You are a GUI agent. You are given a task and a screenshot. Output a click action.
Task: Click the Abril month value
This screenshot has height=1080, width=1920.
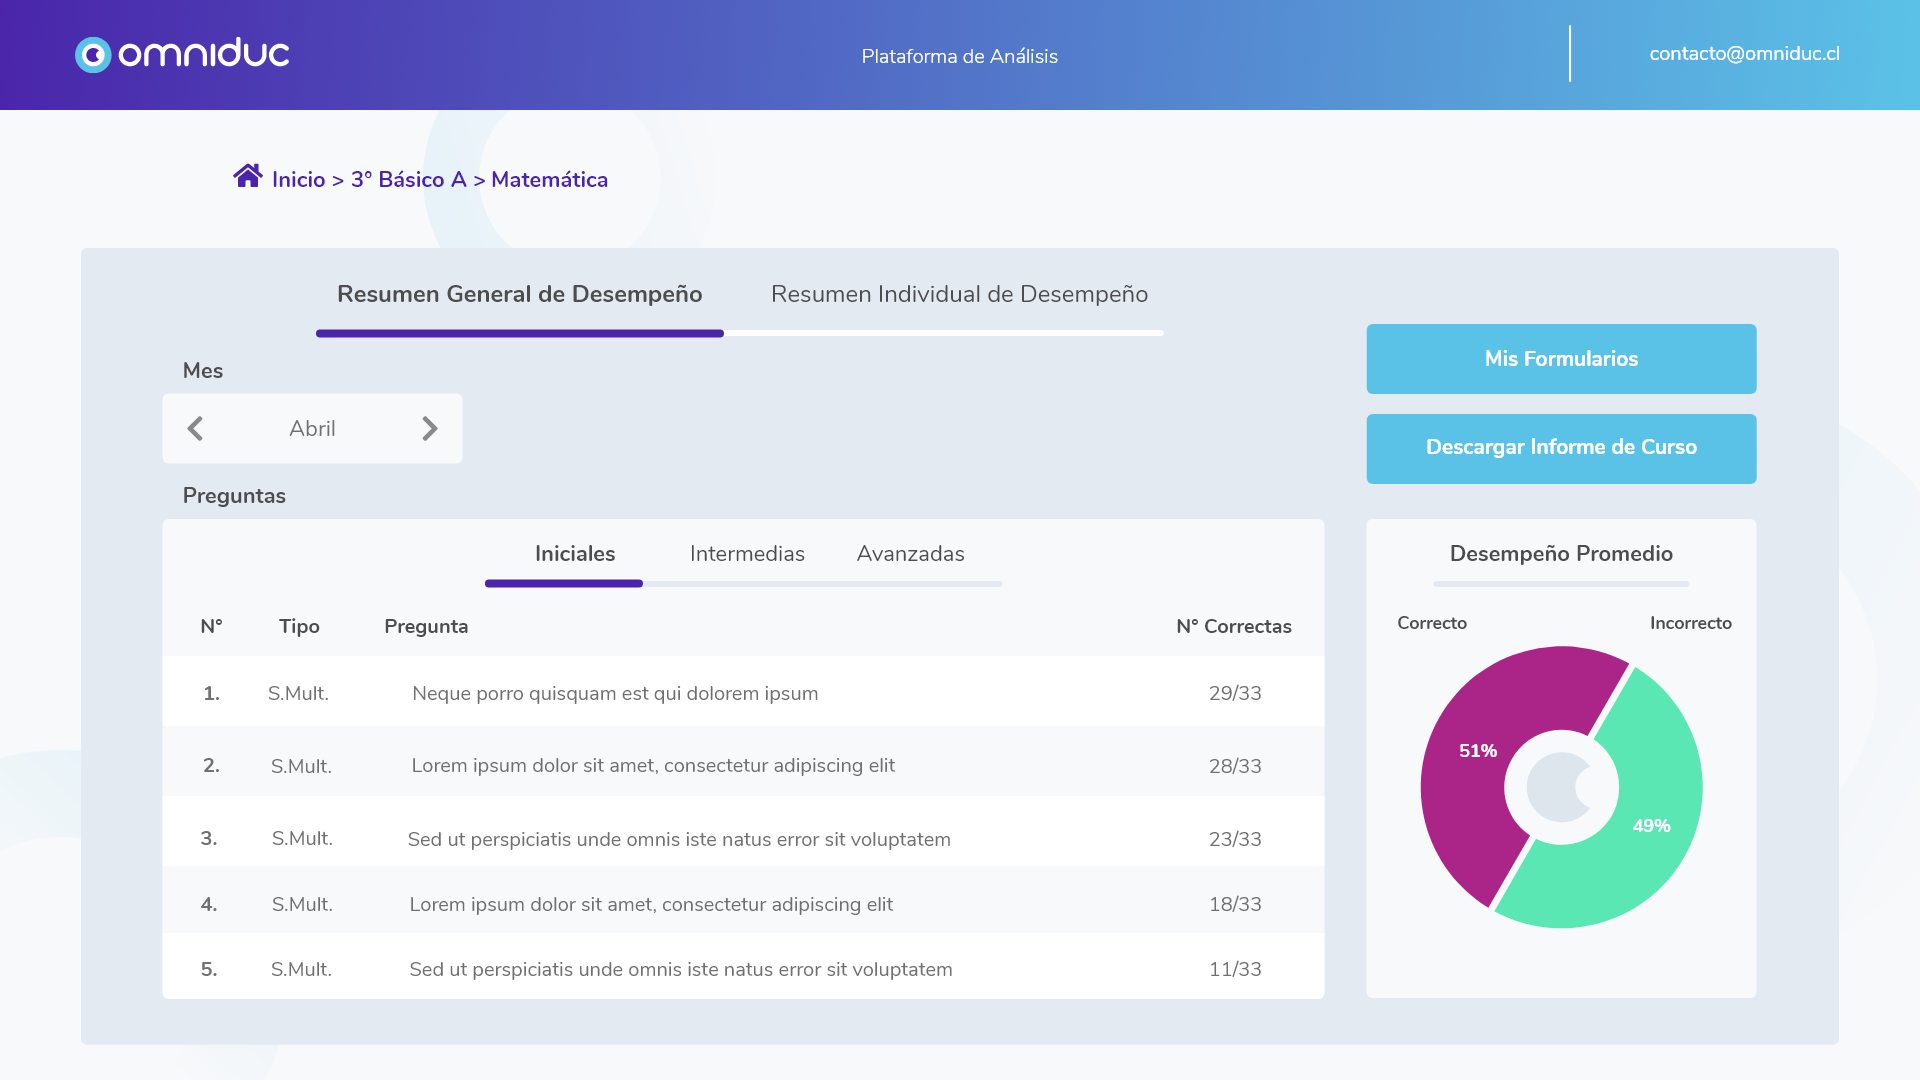[x=312, y=429]
